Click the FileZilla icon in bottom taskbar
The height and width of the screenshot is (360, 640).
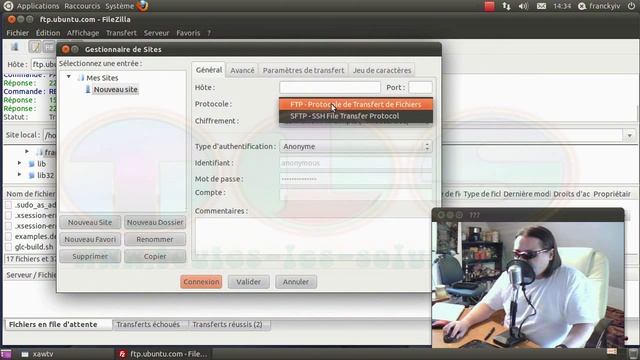122,354
